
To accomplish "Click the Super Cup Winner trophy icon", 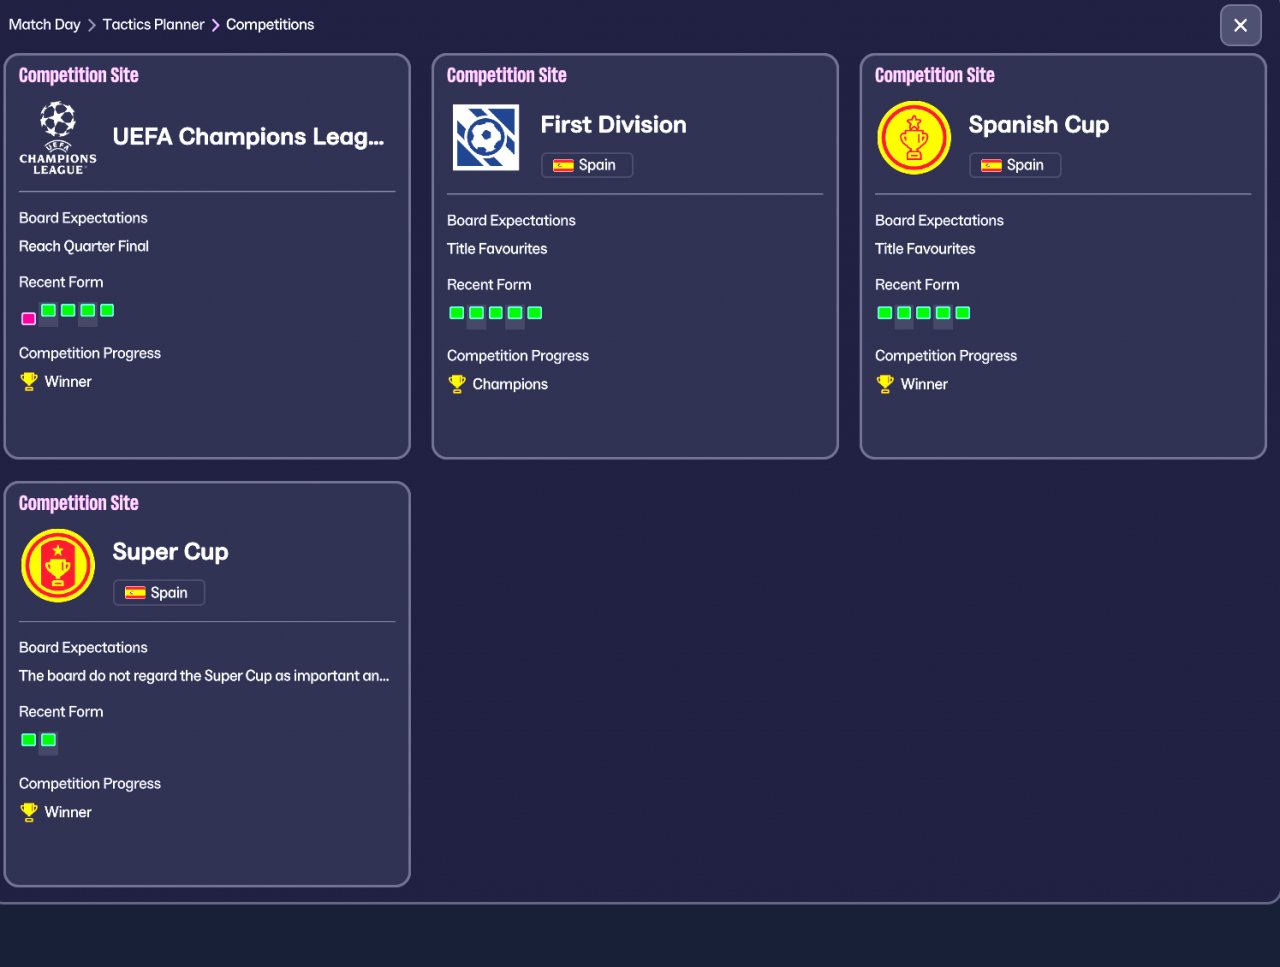I will pos(29,812).
